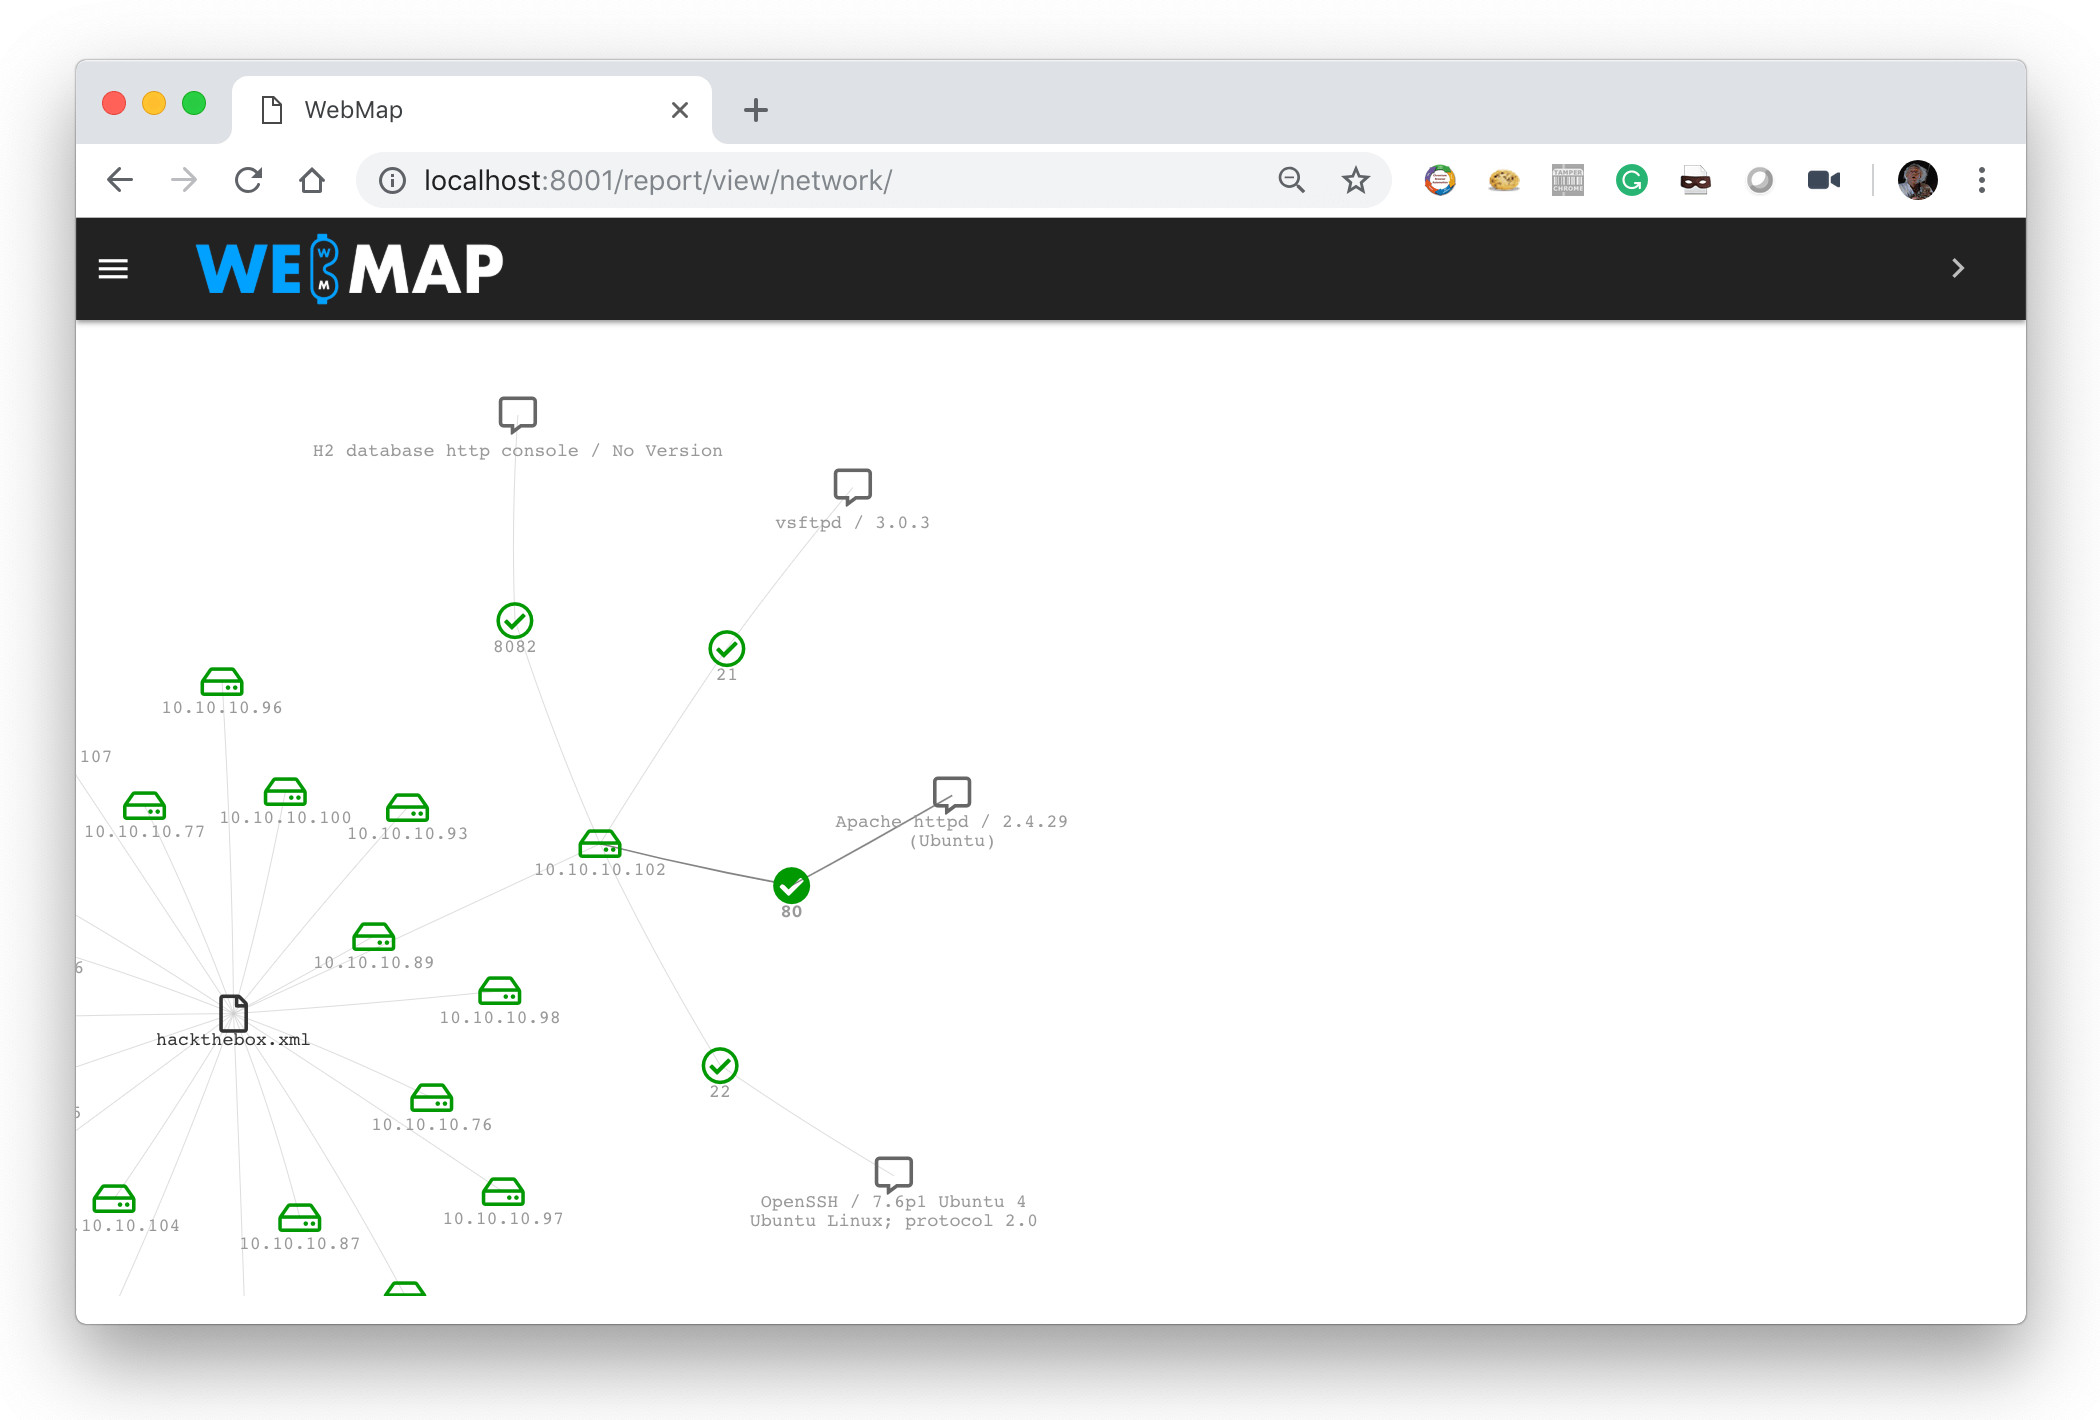Open the profile avatar account menu

click(x=1917, y=180)
